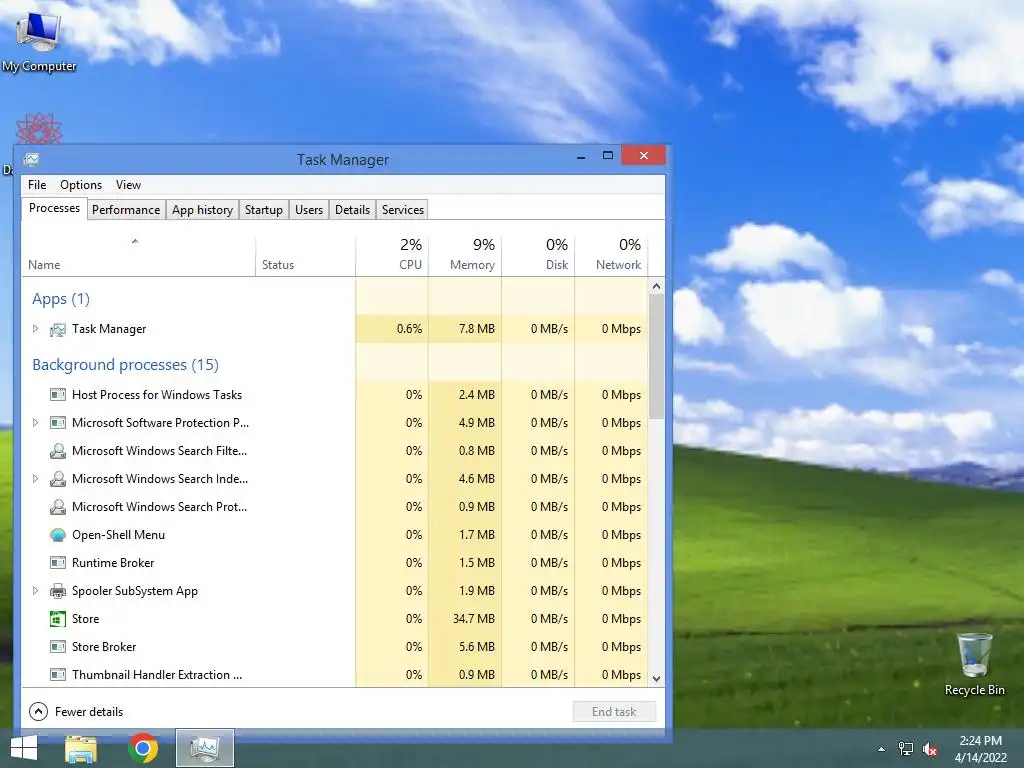Viewport: 1024px width, 768px height.
Task: Switch to the Services tab
Action: (x=403, y=210)
